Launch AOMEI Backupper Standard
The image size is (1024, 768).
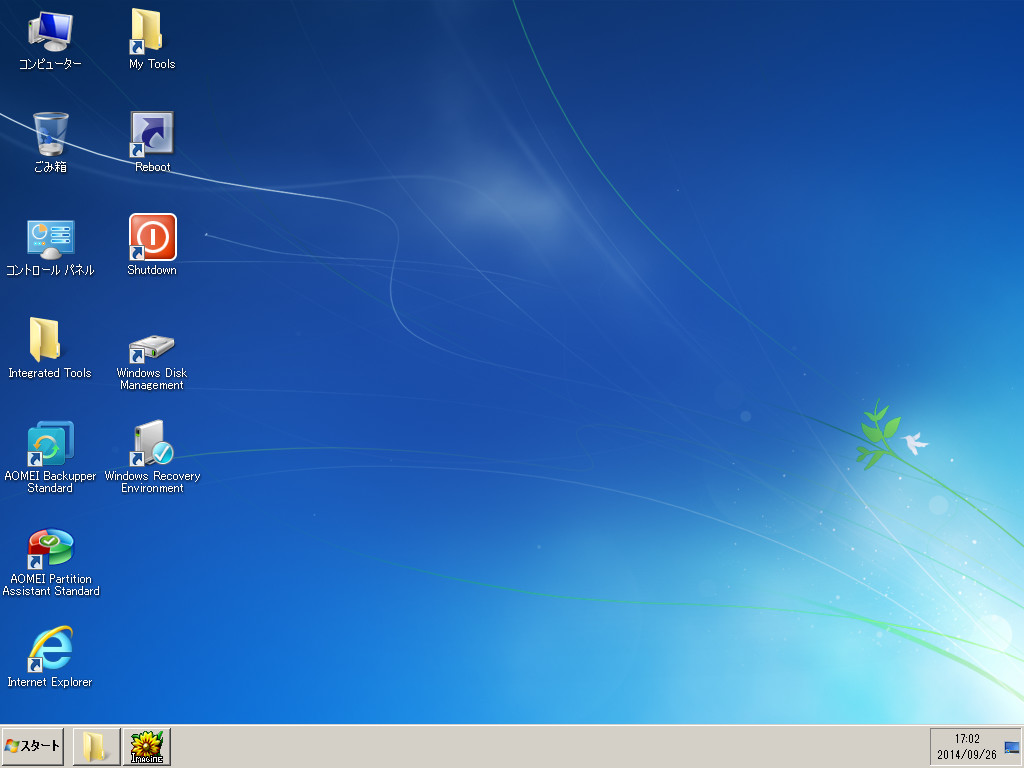[50, 445]
